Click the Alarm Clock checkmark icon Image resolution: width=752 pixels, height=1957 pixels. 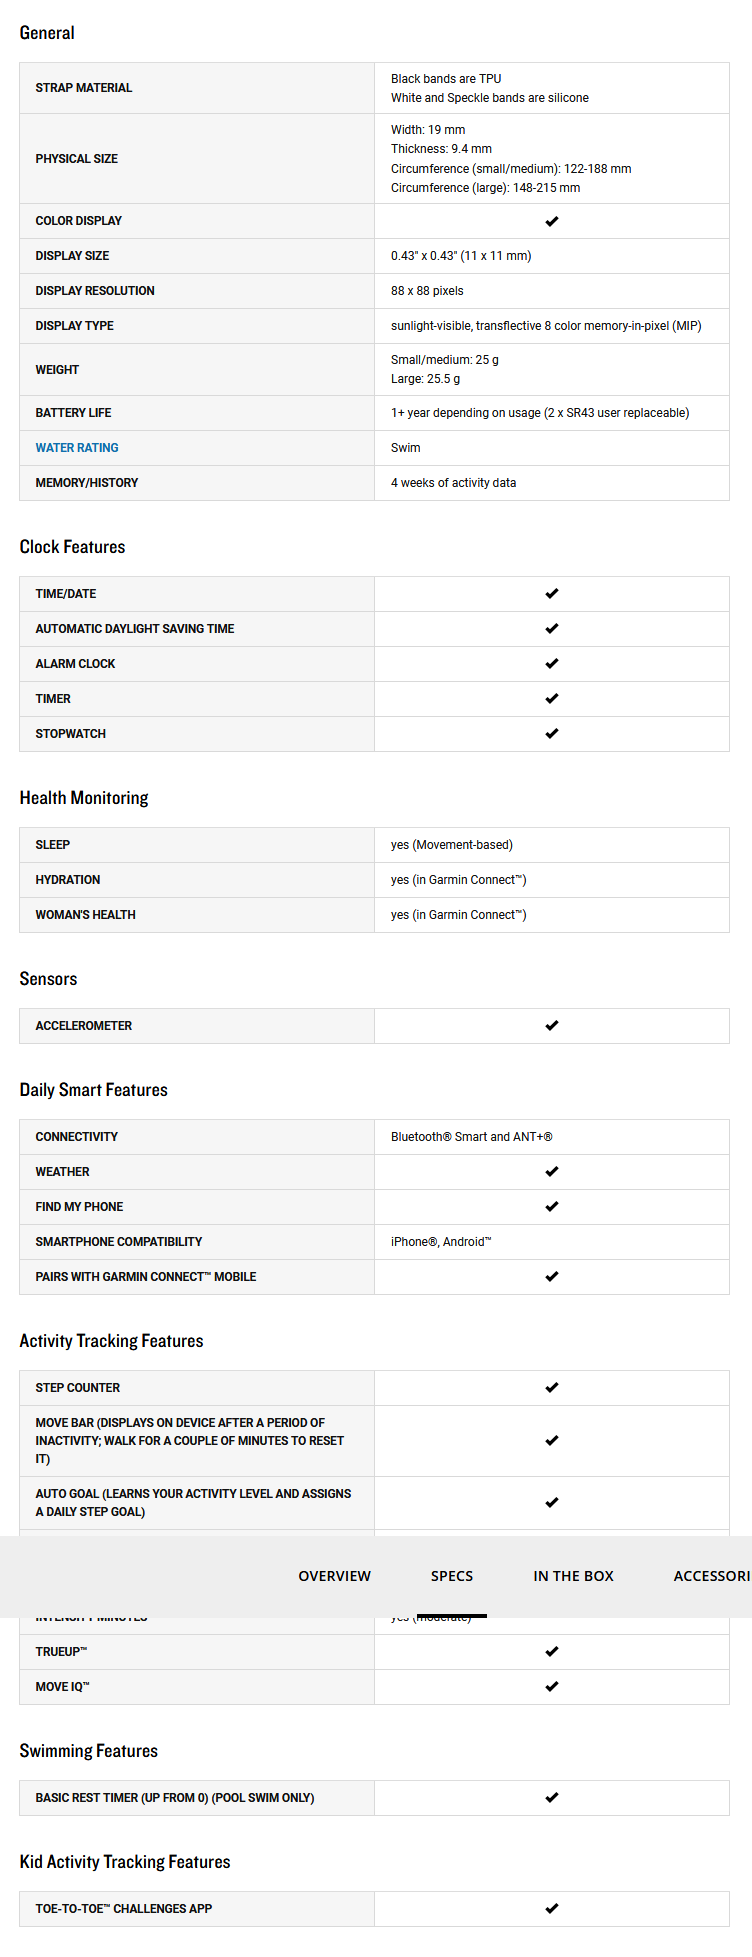pyautogui.click(x=552, y=664)
